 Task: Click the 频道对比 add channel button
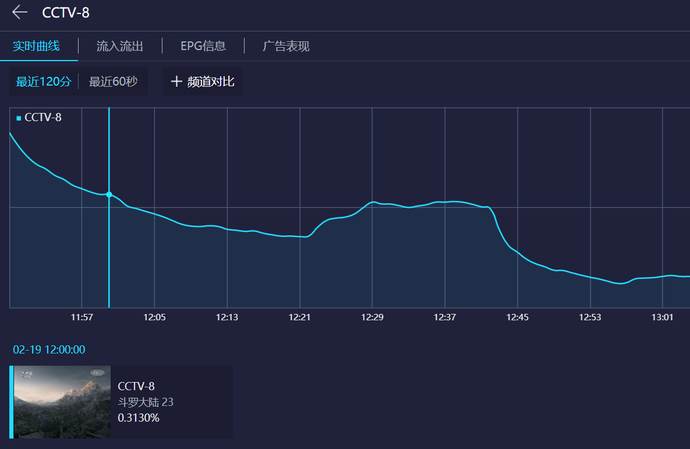point(203,81)
